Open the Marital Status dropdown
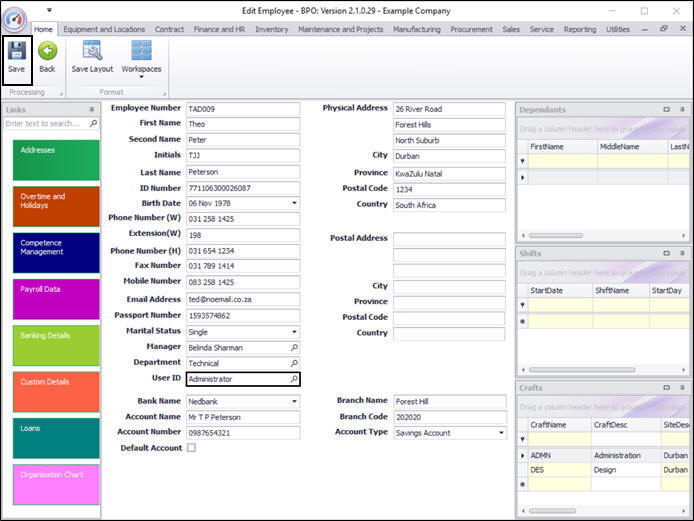Image resolution: width=694 pixels, height=521 pixels. (x=294, y=332)
